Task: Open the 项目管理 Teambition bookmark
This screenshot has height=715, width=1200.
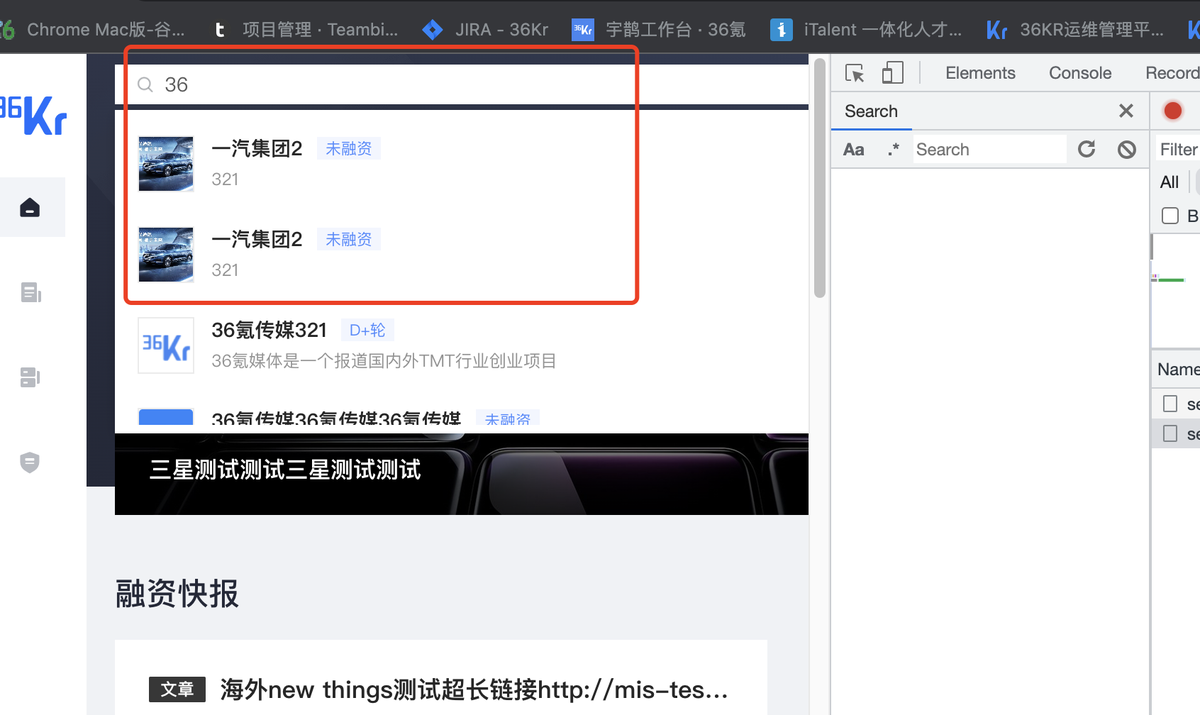Action: pyautogui.click(x=305, y=30)
